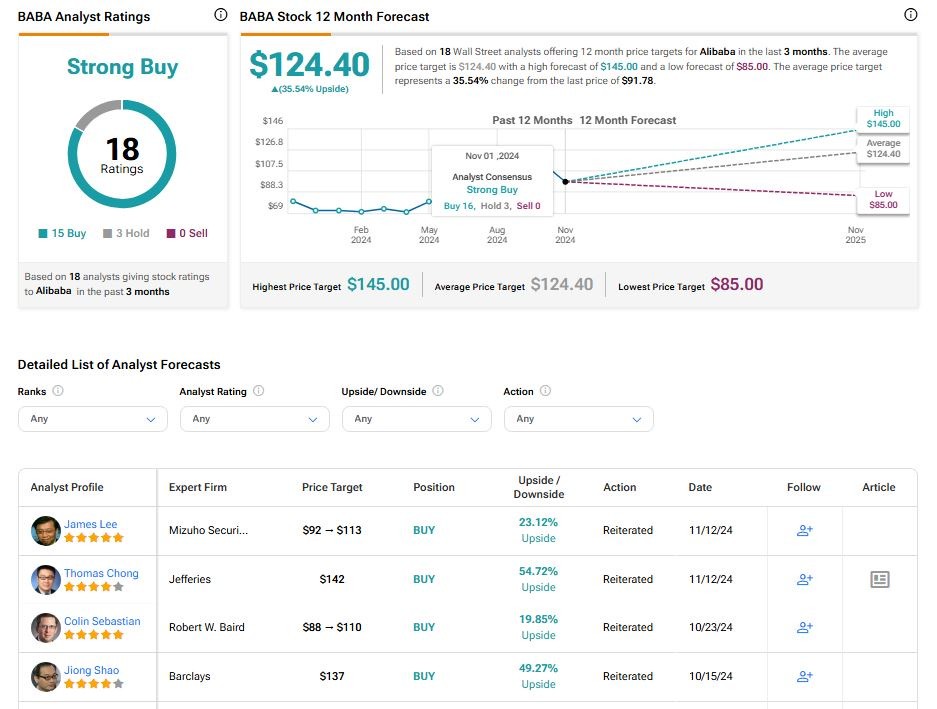Click the 23.12% Upside value
937x709 pixels.
pyautogui.click(x=538, y=530)
